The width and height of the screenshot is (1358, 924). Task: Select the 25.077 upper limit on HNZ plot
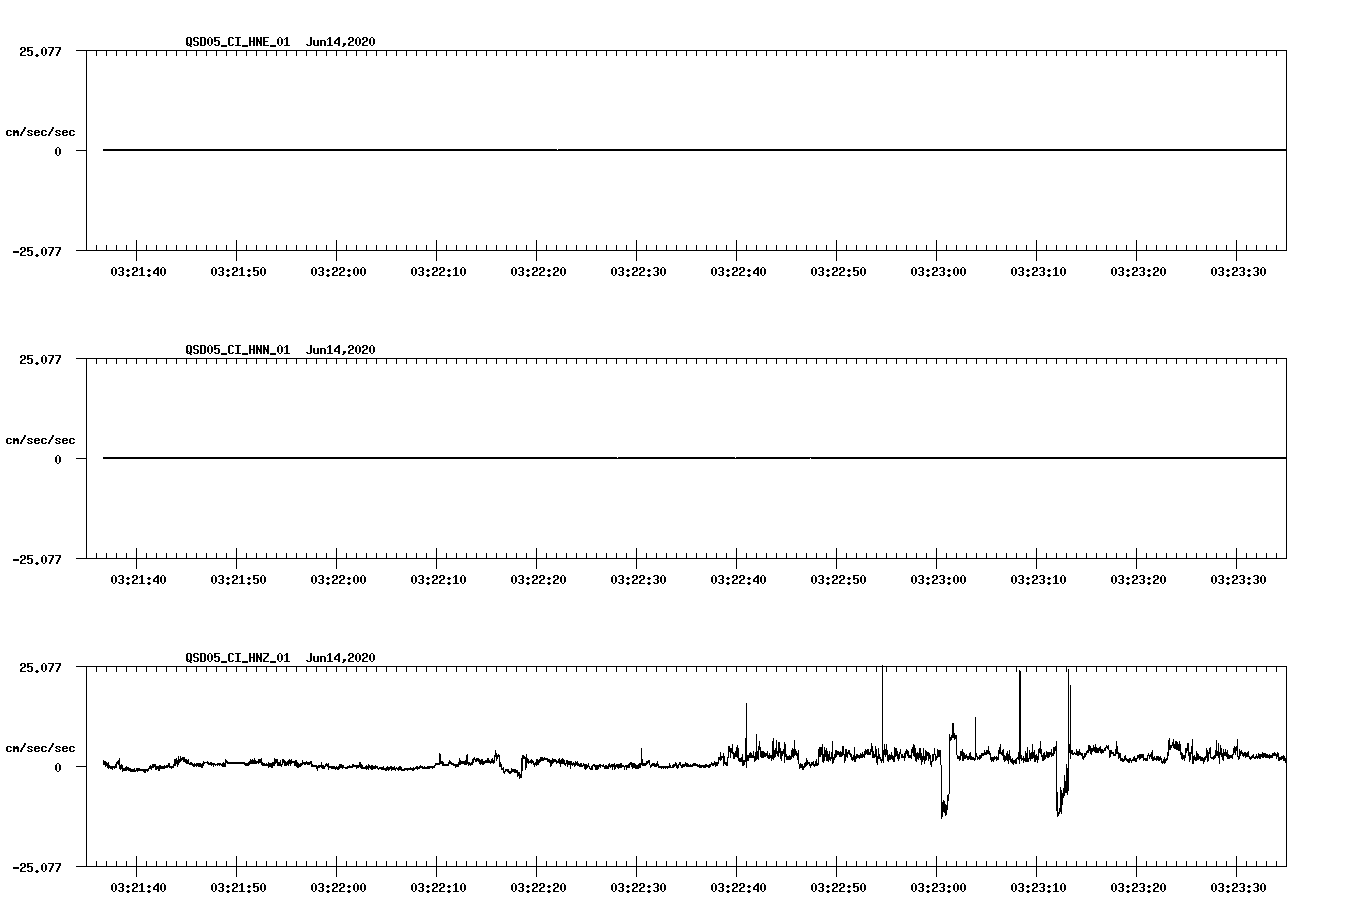(40, 667)
